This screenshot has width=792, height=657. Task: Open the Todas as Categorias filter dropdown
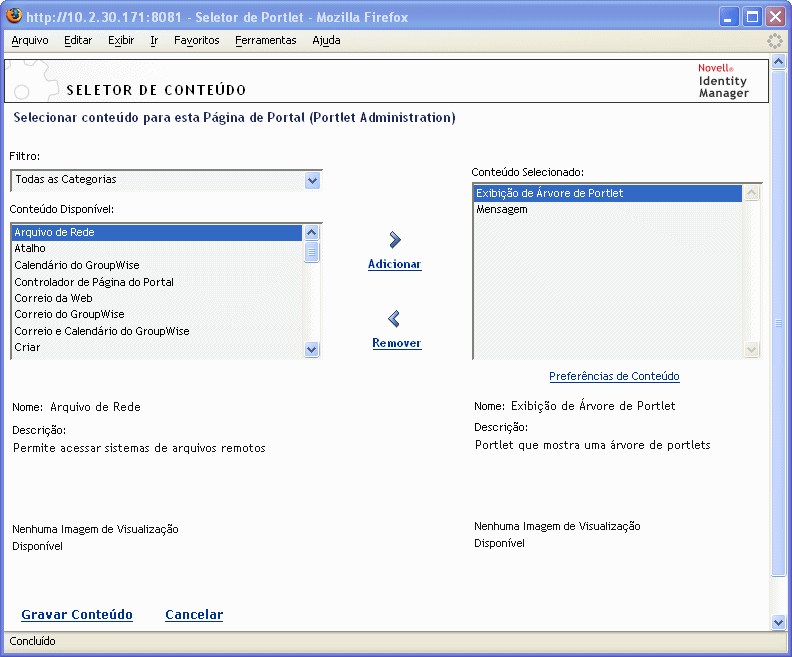[x=166, y=180]
